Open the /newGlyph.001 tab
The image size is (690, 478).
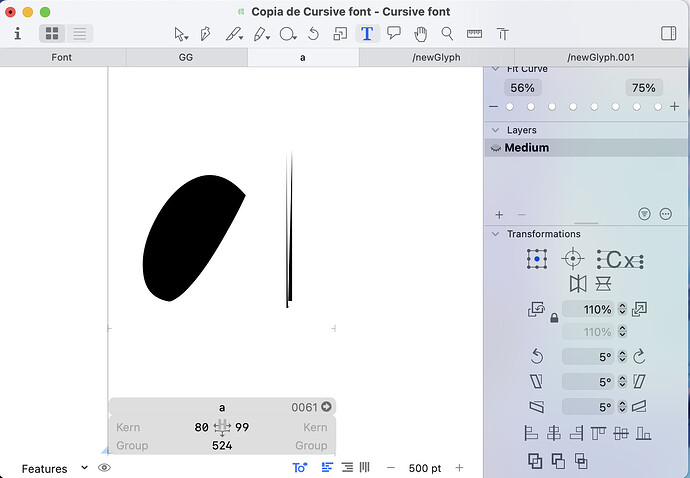coord(600,58)
